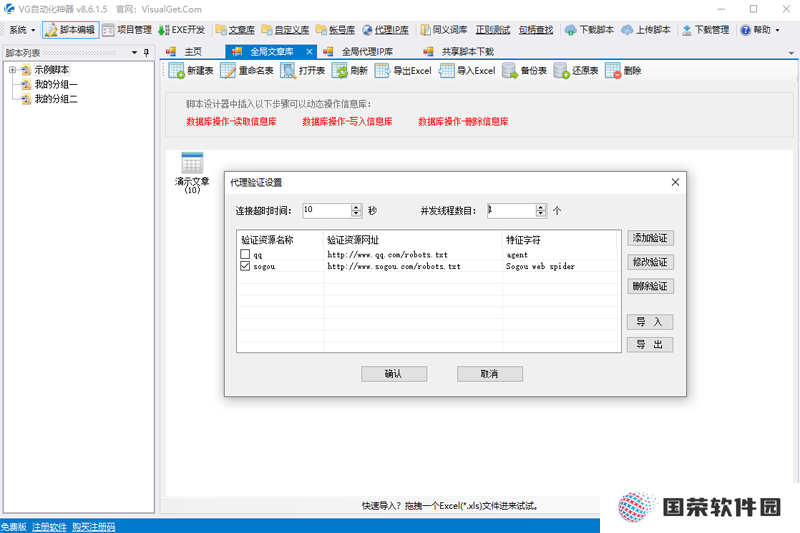Open the 演示文章 table thumbnail
800x533 pixels.
coord(192,163)
